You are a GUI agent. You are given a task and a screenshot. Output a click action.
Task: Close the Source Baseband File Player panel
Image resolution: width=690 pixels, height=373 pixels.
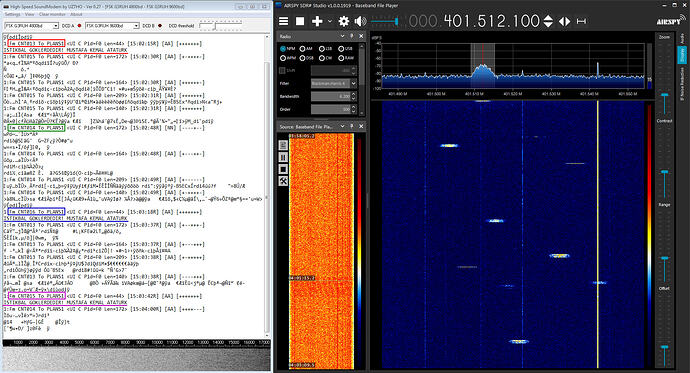361,126
